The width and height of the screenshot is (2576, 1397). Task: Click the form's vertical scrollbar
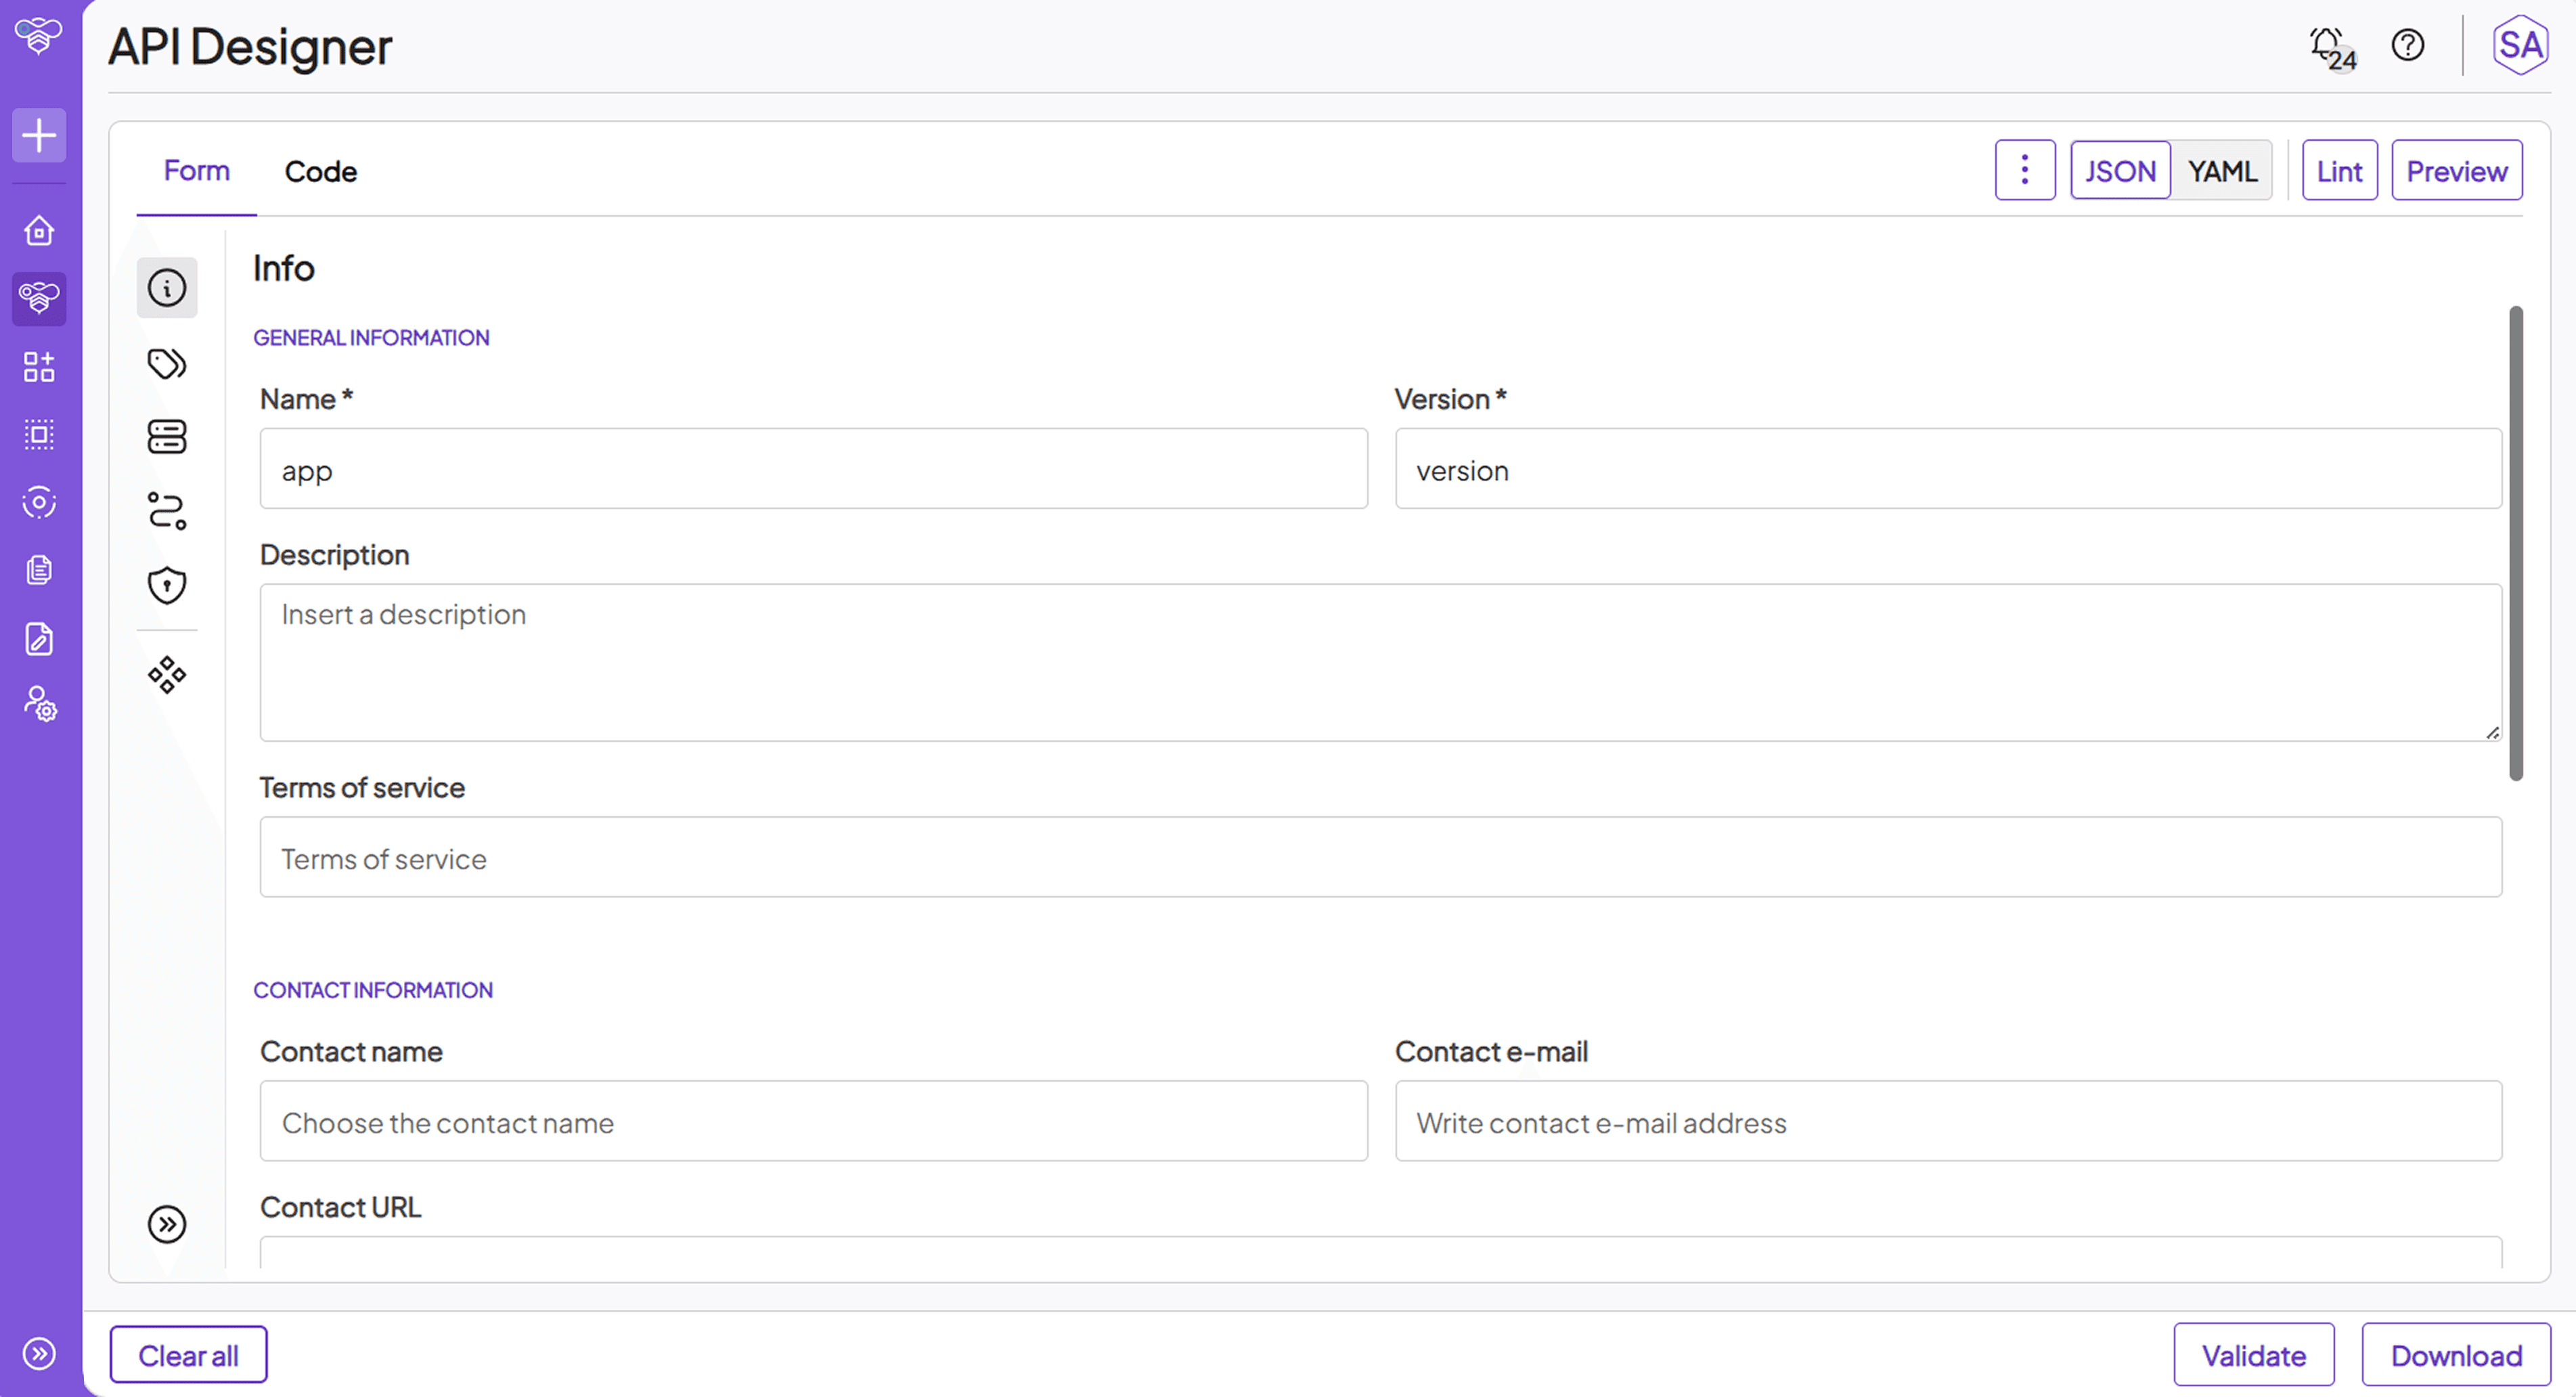[x=2515, y=543]
